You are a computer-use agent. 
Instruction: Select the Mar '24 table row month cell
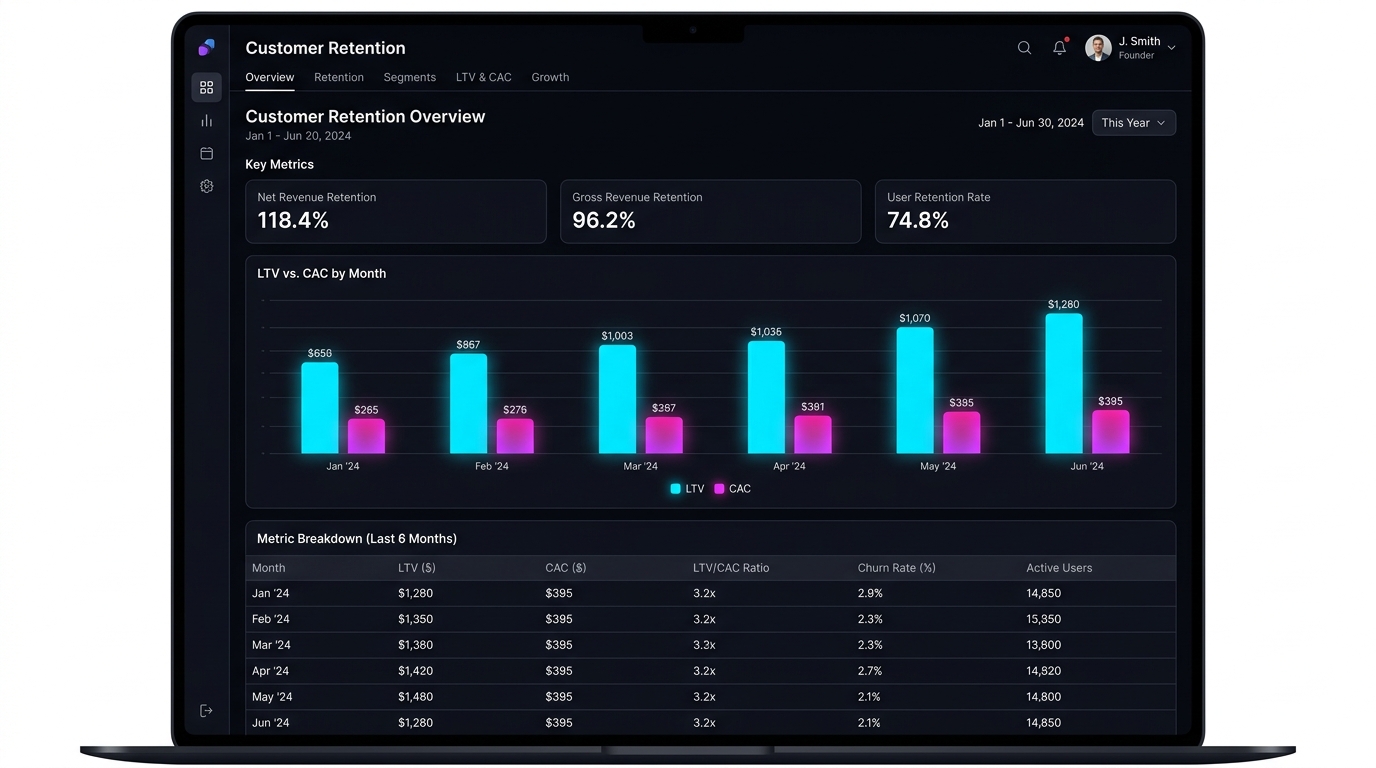coord(271,645)
